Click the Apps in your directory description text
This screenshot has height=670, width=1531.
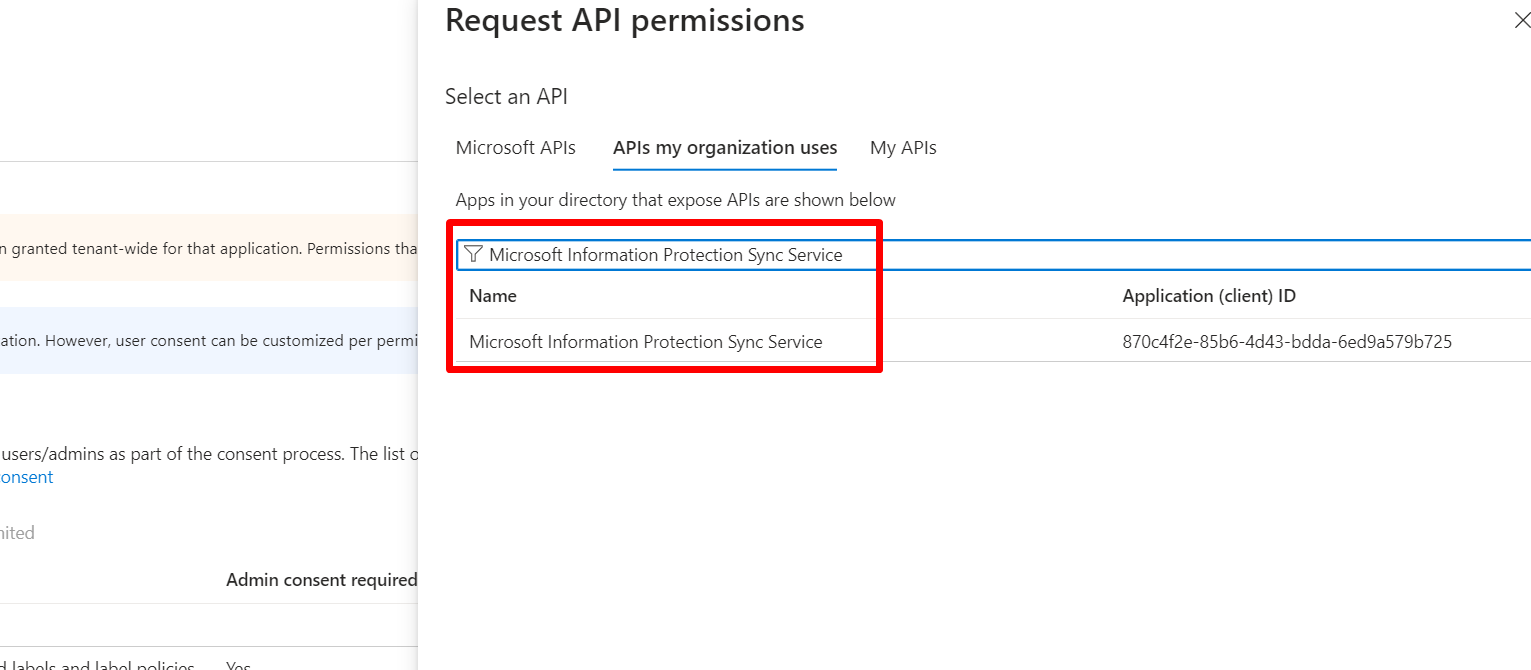[675, 200]
